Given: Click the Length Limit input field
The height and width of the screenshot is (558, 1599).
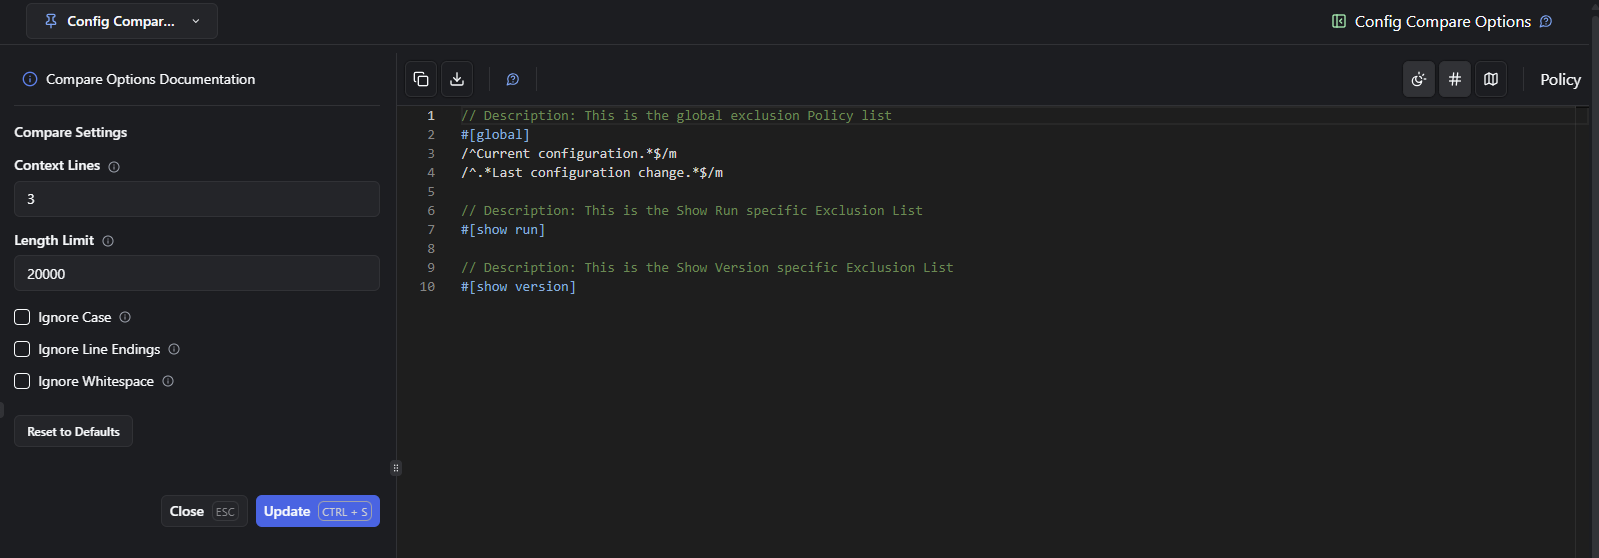Looking at the screenshot, I should (197, 273).
